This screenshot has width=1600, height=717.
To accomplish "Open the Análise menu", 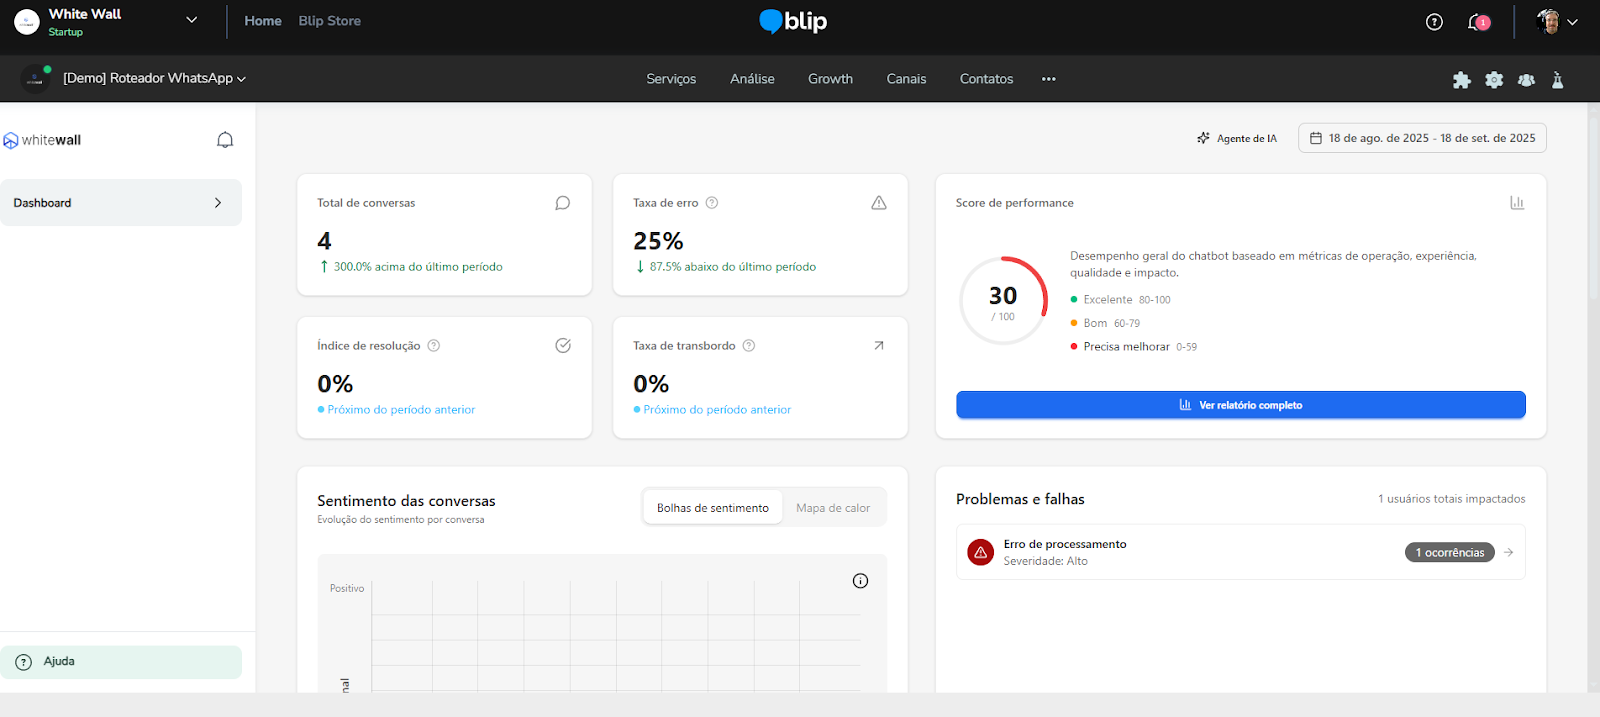I will coord(752,79).
